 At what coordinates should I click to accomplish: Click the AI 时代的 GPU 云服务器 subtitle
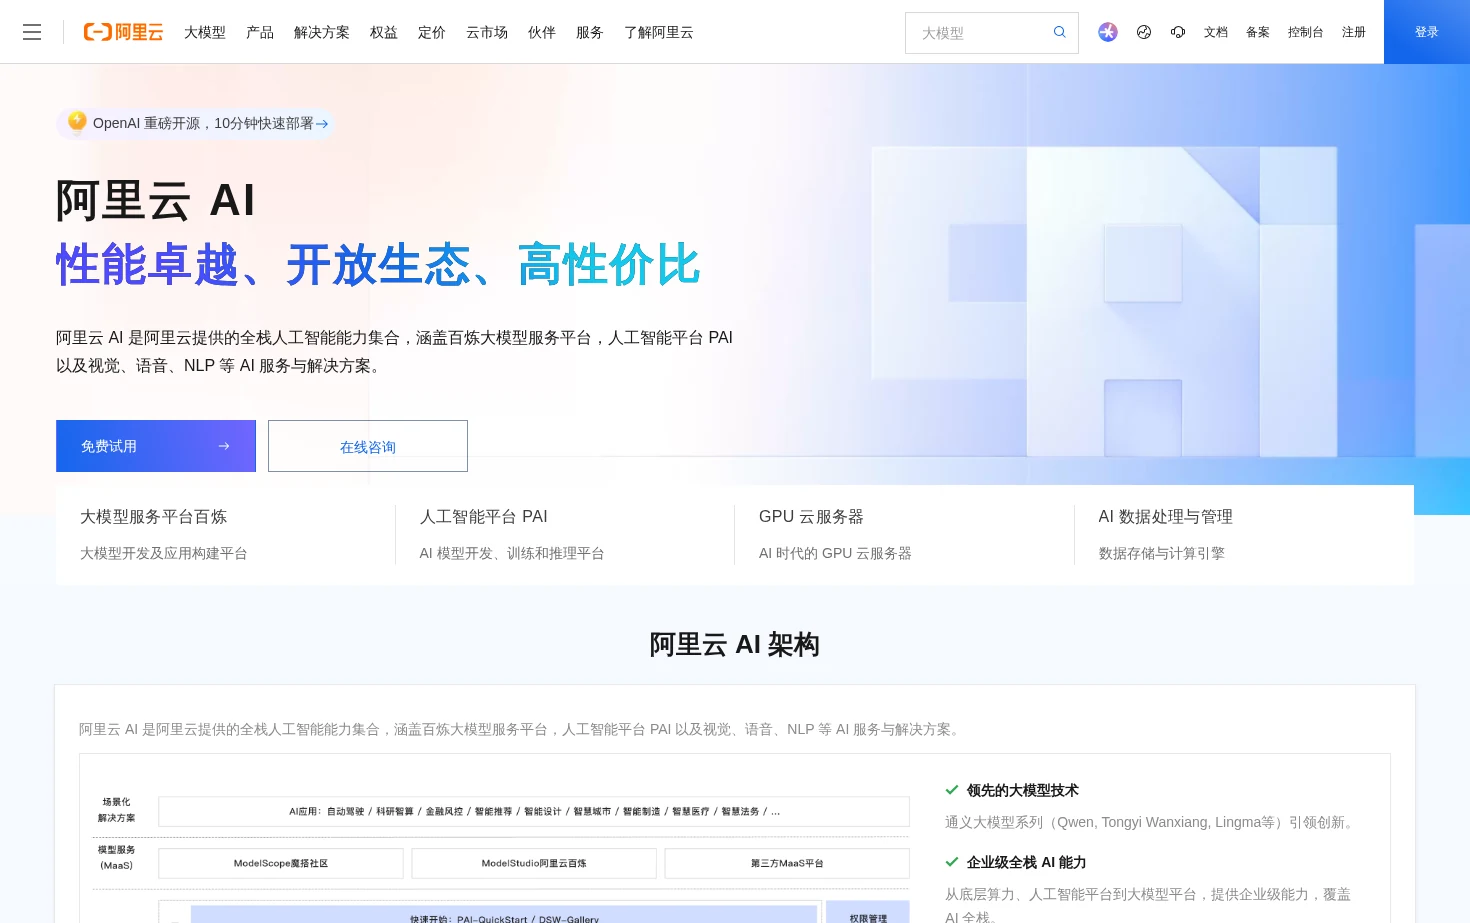pyautogui.click(x=835, y=553)
